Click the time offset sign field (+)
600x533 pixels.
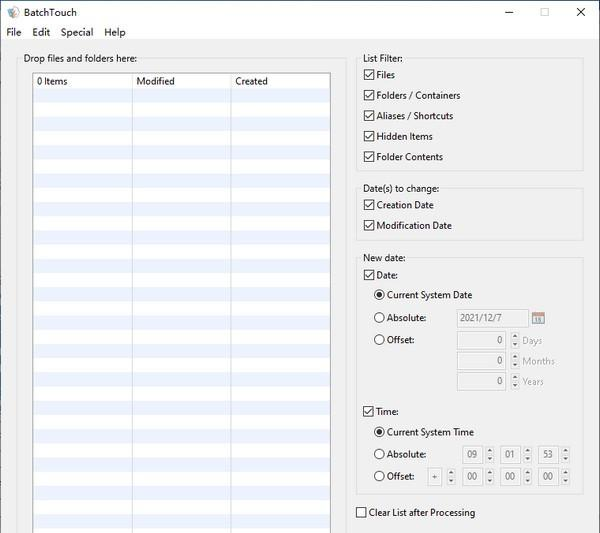tap(434, 476)
